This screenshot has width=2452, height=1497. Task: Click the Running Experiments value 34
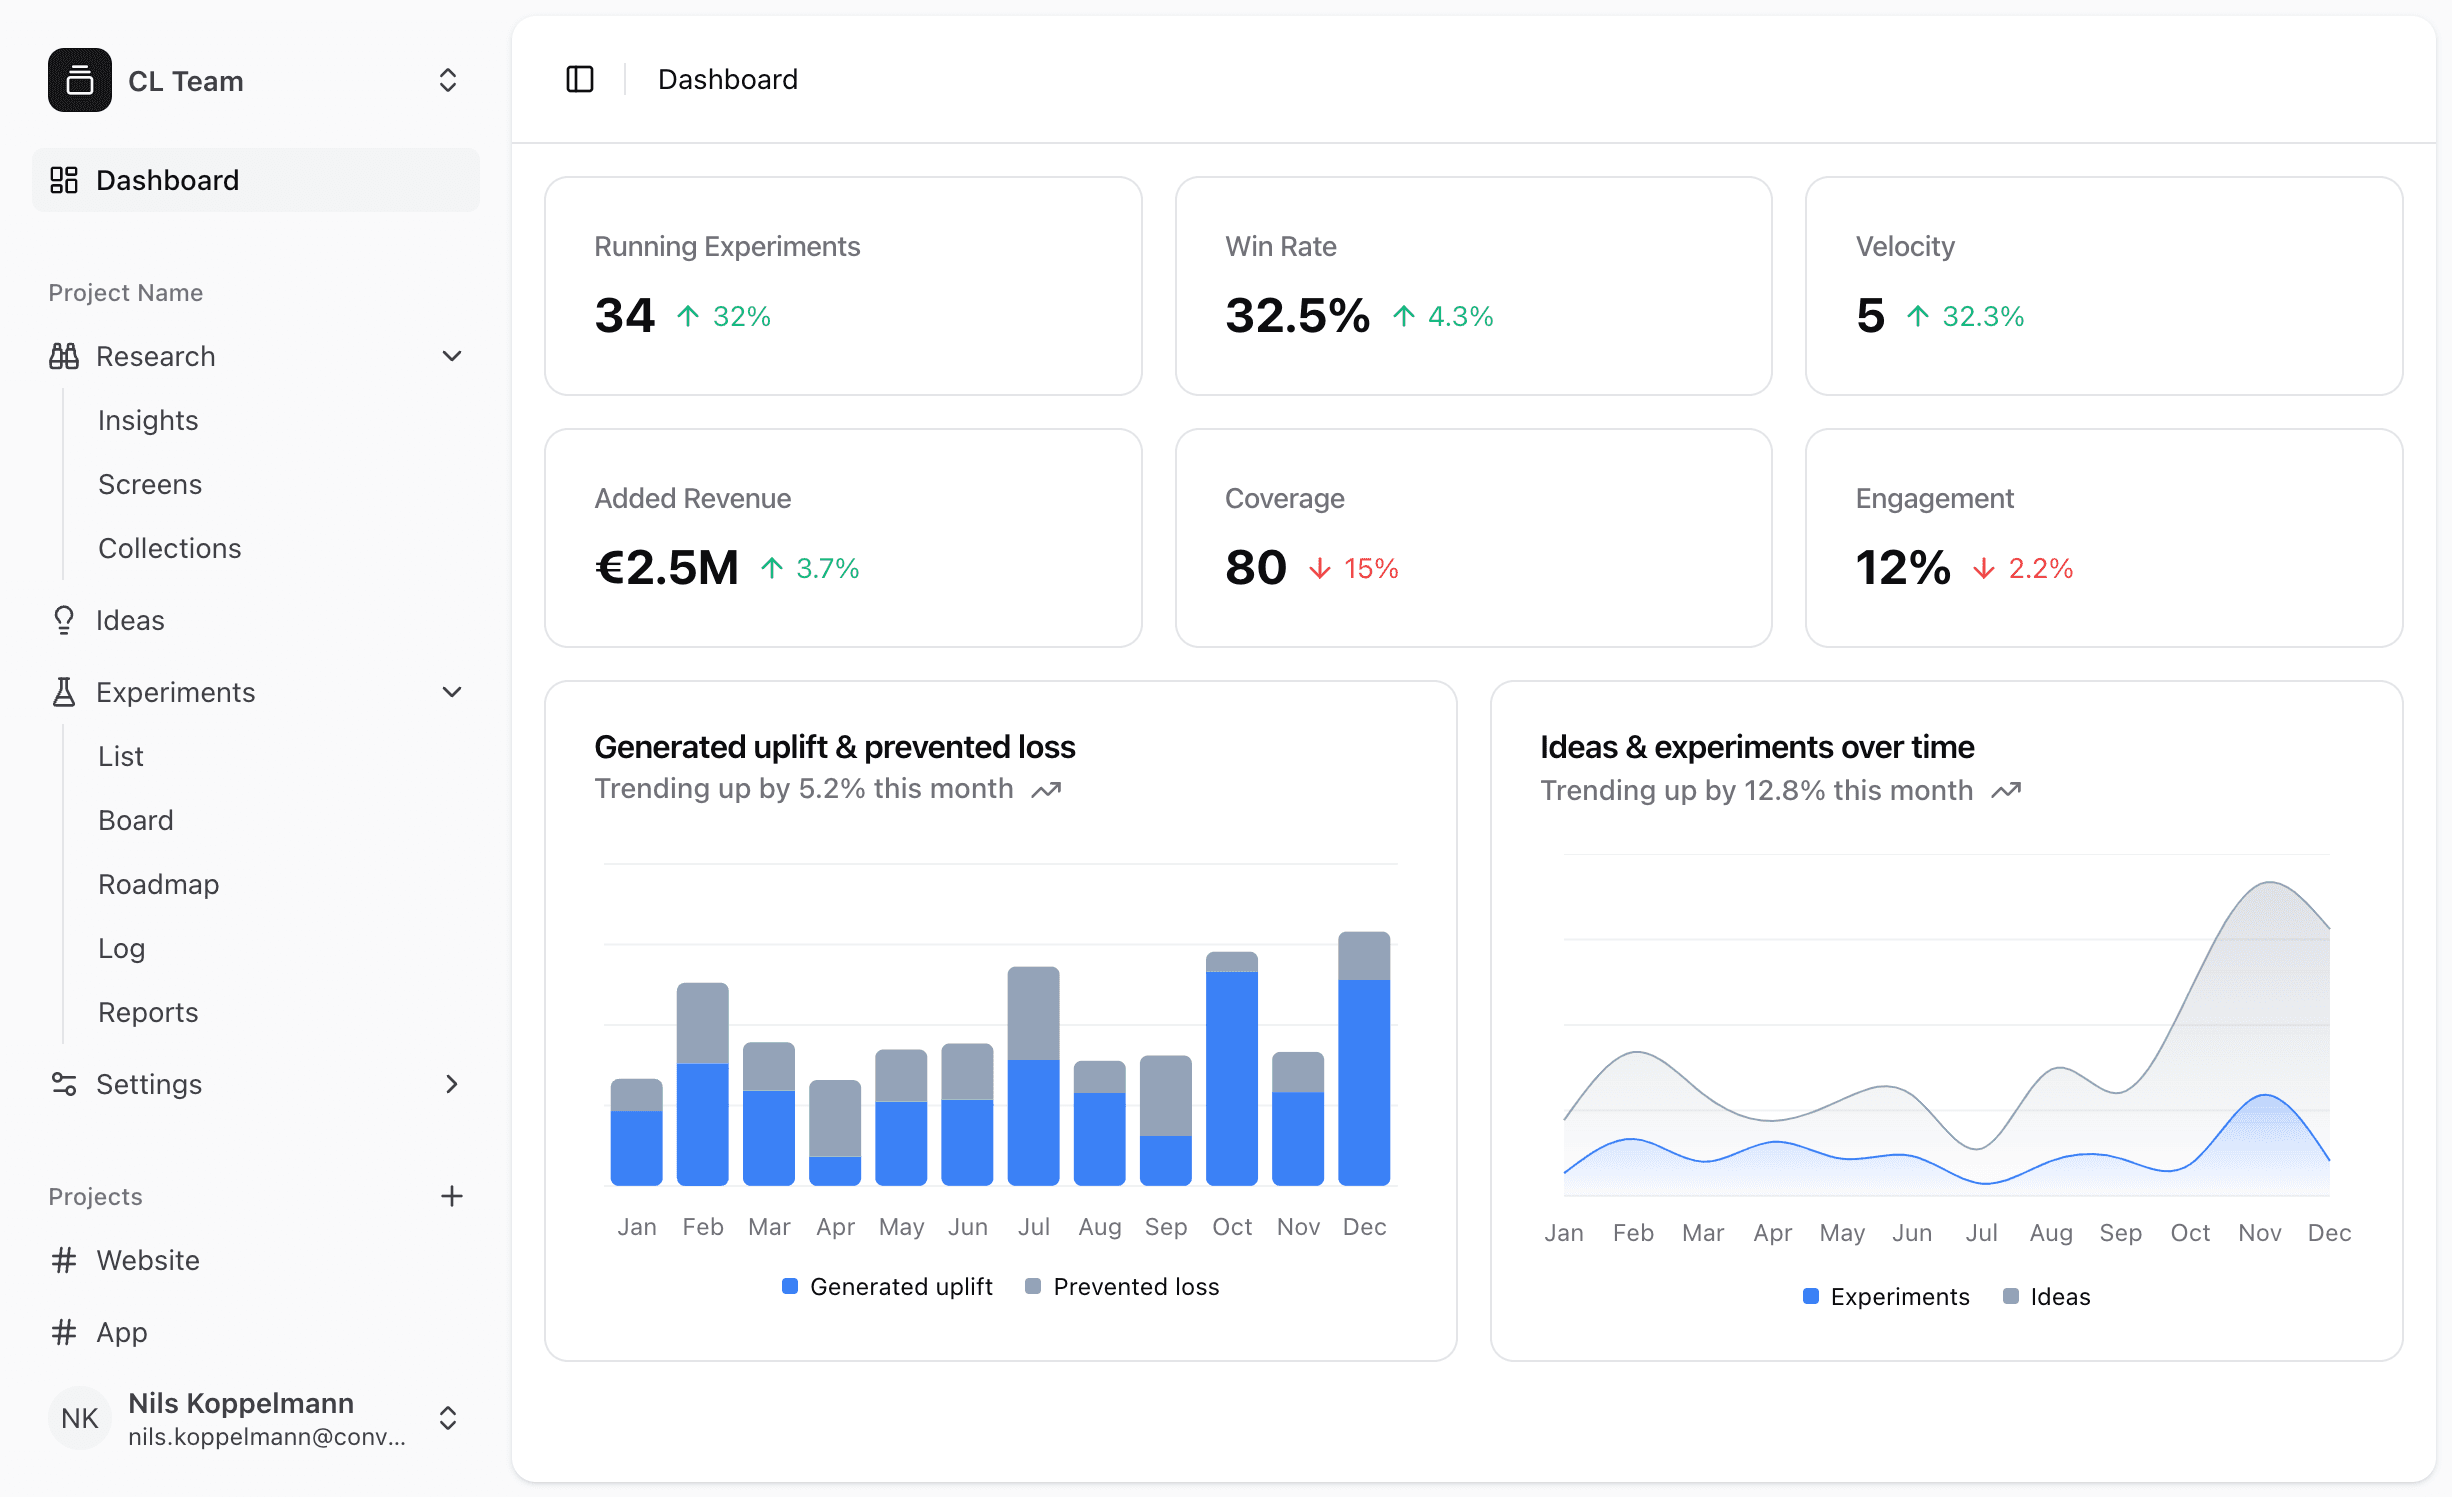(625, 316)
